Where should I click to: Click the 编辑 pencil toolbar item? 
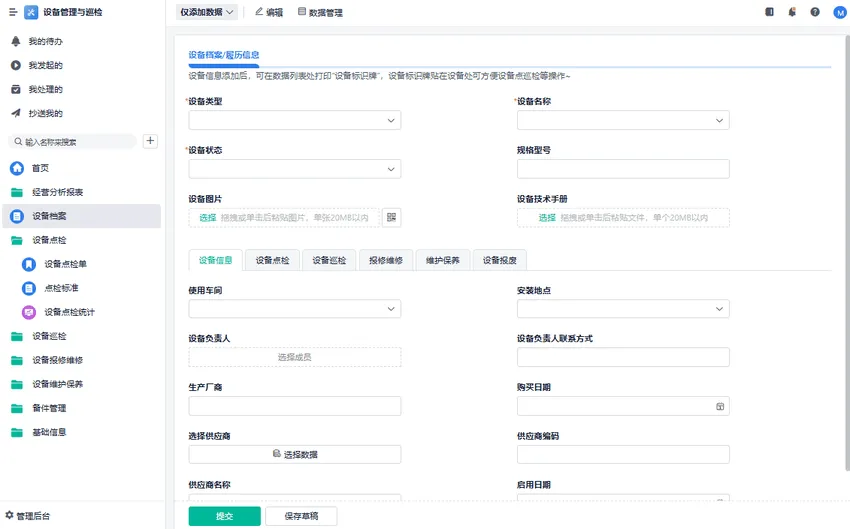[x=269, y=12]
